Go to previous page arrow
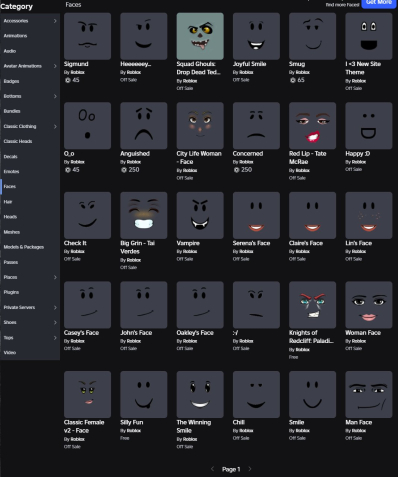The height and width of the screenshot is (477, 398). coord(212,469)
